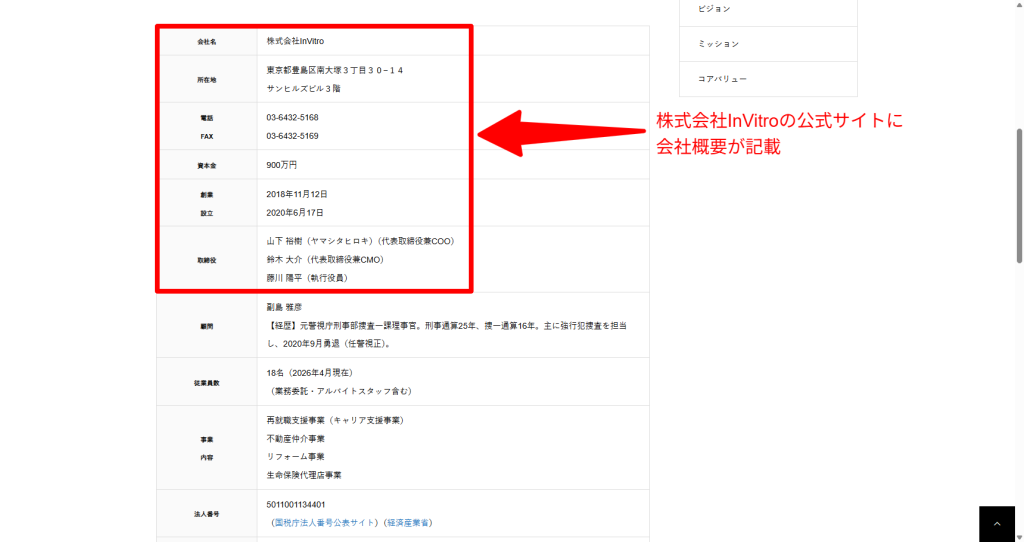Click the scroll-to-top arrow button
This screenshot has height=542, width=1024.
[997, 524]
